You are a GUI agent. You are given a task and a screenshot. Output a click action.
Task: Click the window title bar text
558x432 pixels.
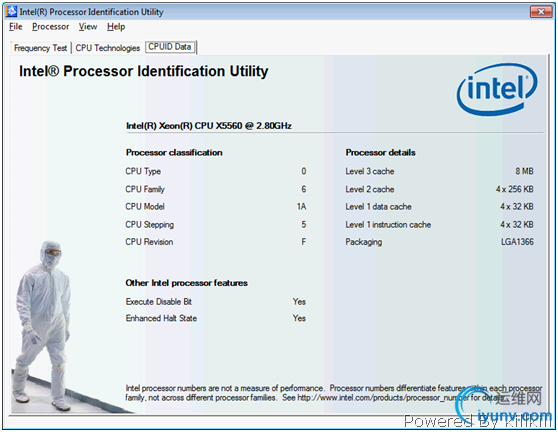[91, 12]
